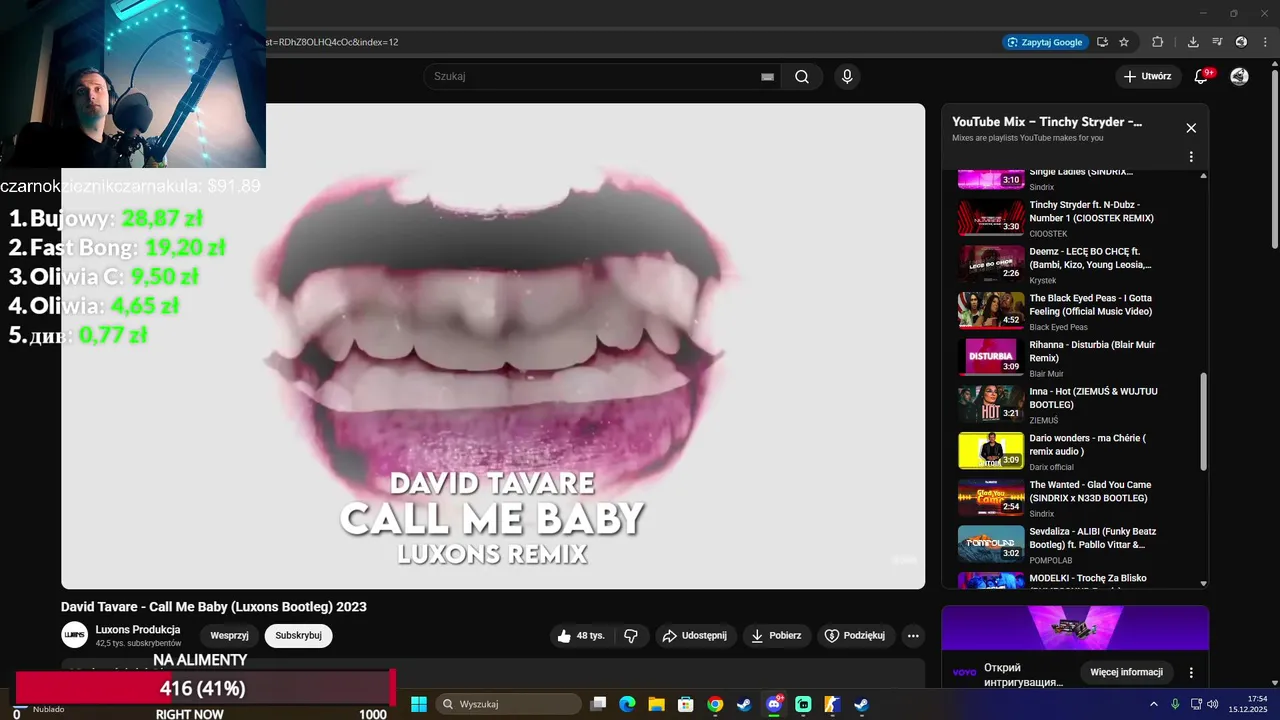Close the YouTube Mix playlist panel
Viewport: 1280px width, 720px height.
(x=1191, y=128)
